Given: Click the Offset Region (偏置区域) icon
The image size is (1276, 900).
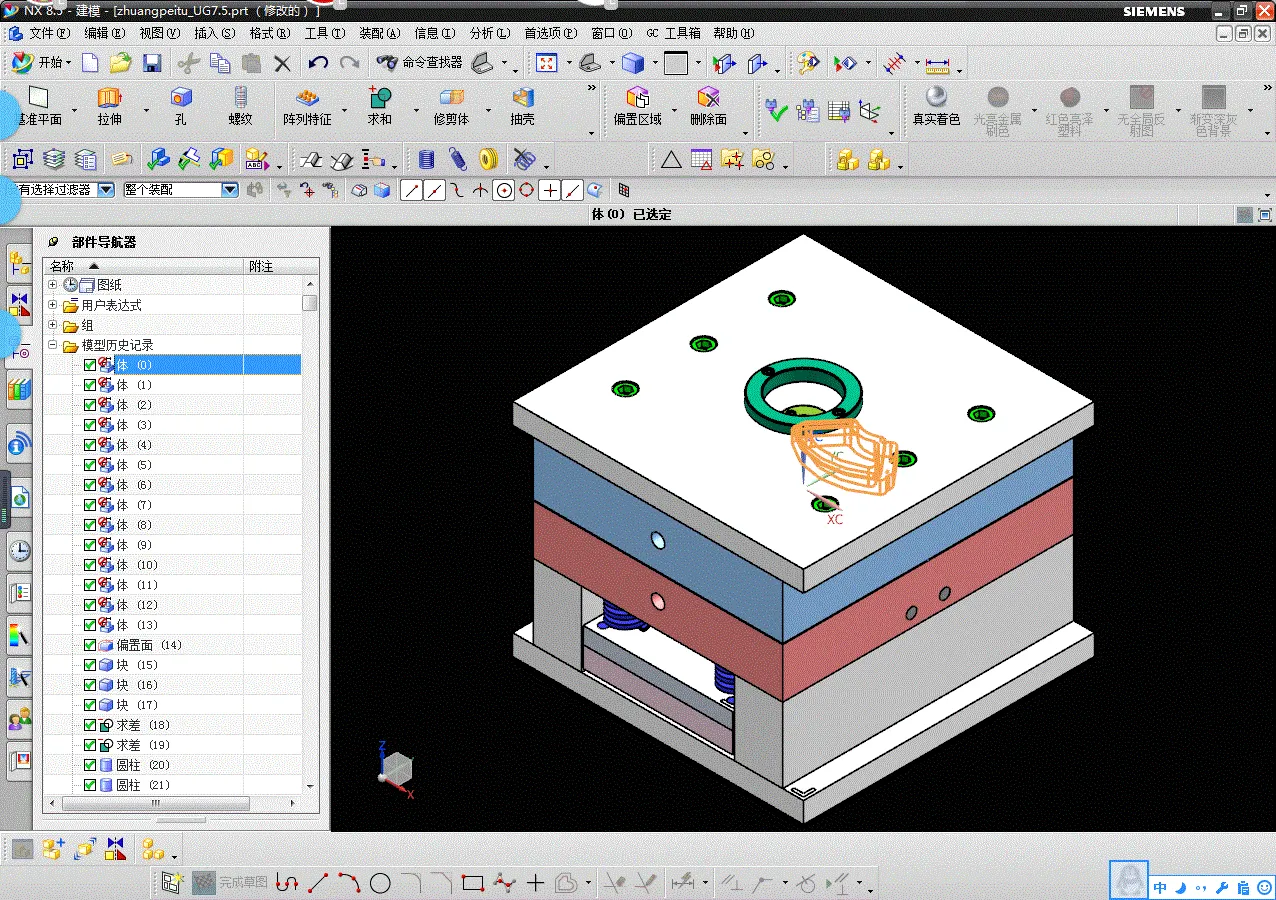Looking at the screenshot, I should coord(637,98).
